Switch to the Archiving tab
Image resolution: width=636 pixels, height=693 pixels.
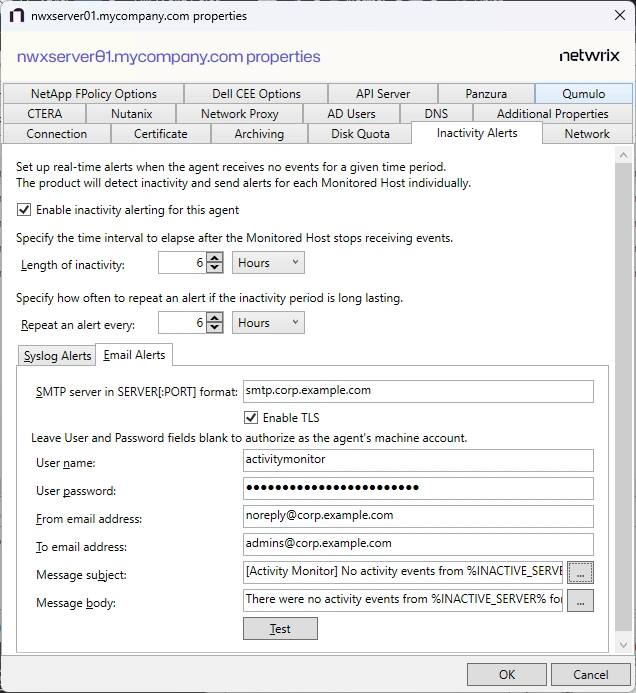pos(259,133)
